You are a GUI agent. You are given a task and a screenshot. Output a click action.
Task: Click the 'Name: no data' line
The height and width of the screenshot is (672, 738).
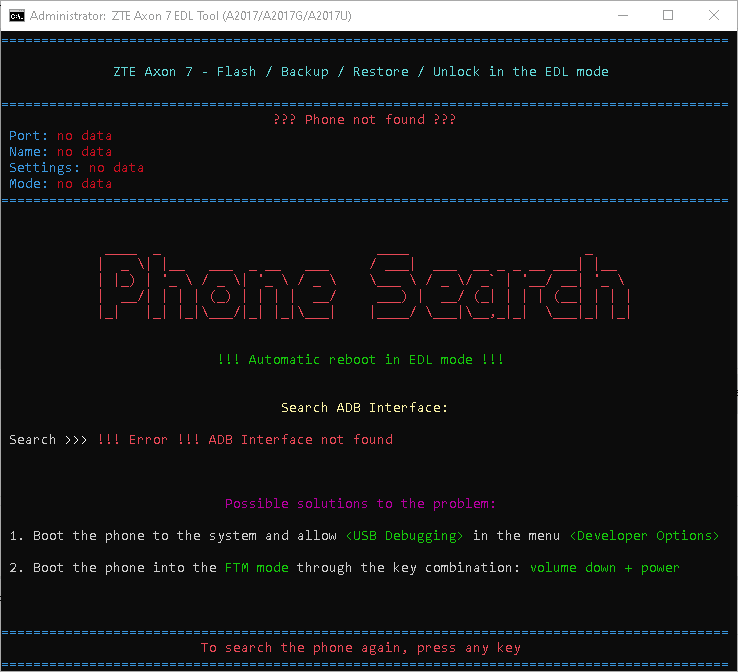(x=60, y=152)
